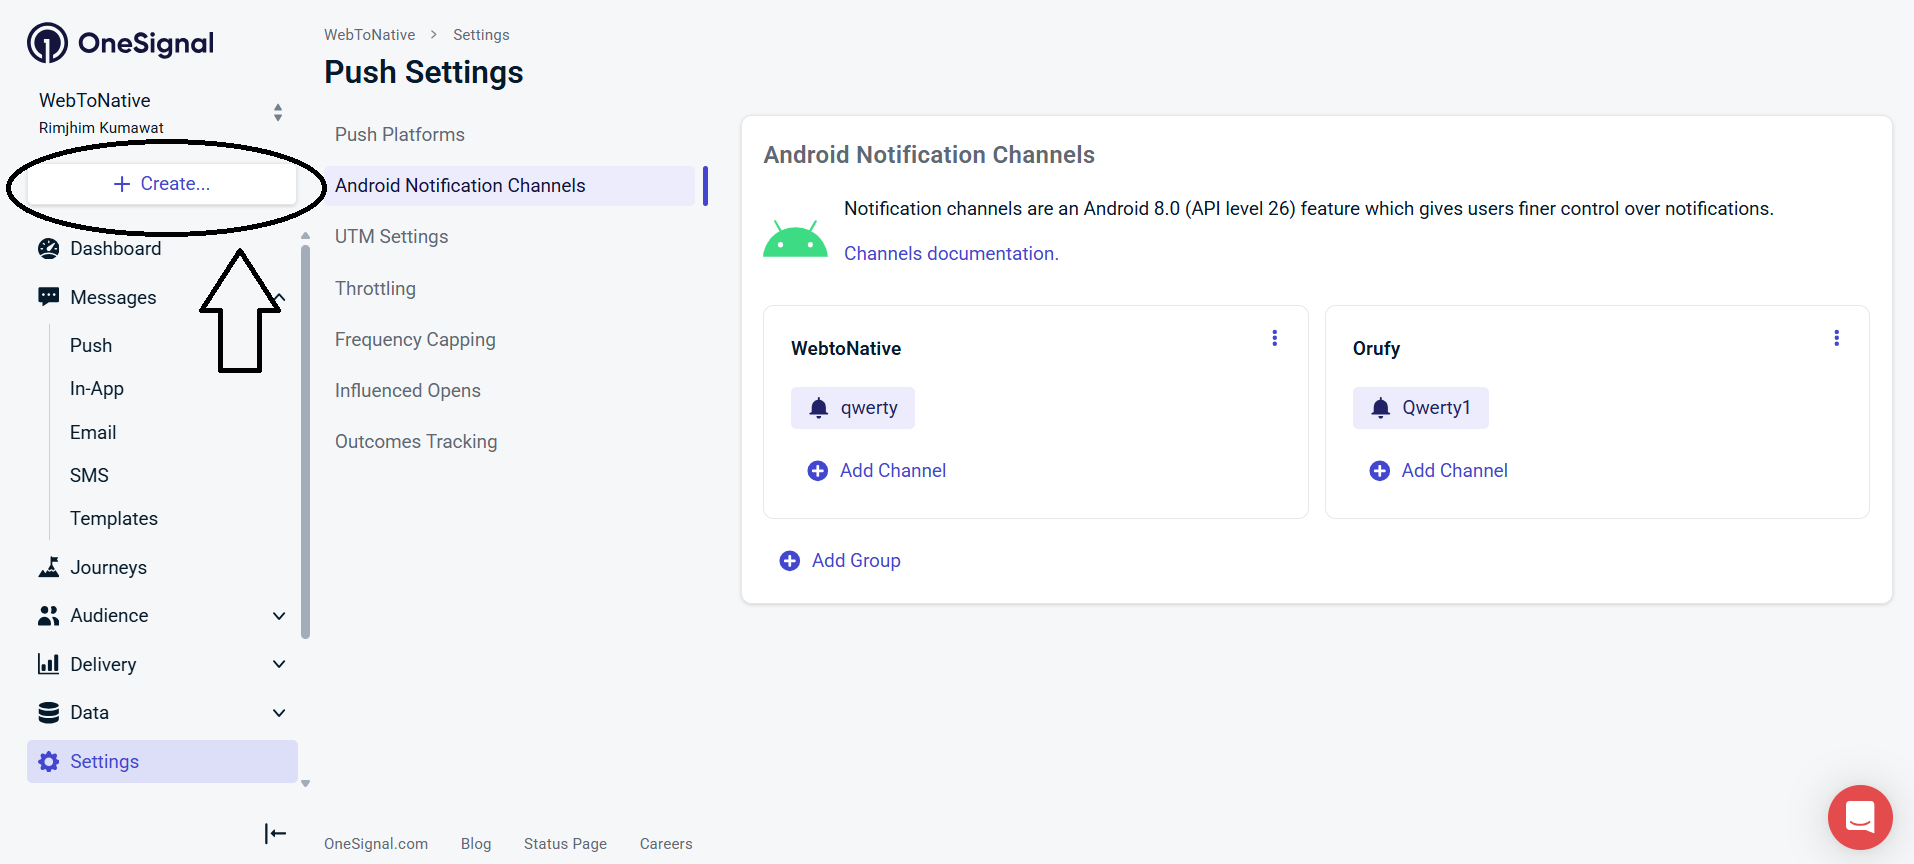Expand the Data menu section

(x=279, y=713)
